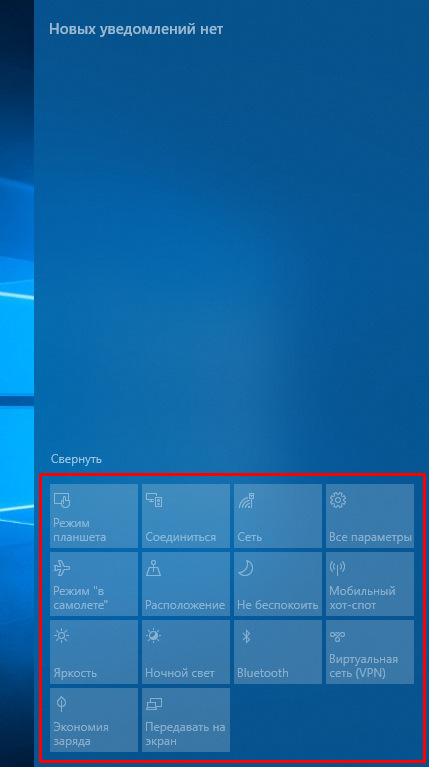429x767 pixels.
Task: Enable Не беспокоить quick action
Action: [278, 584]
